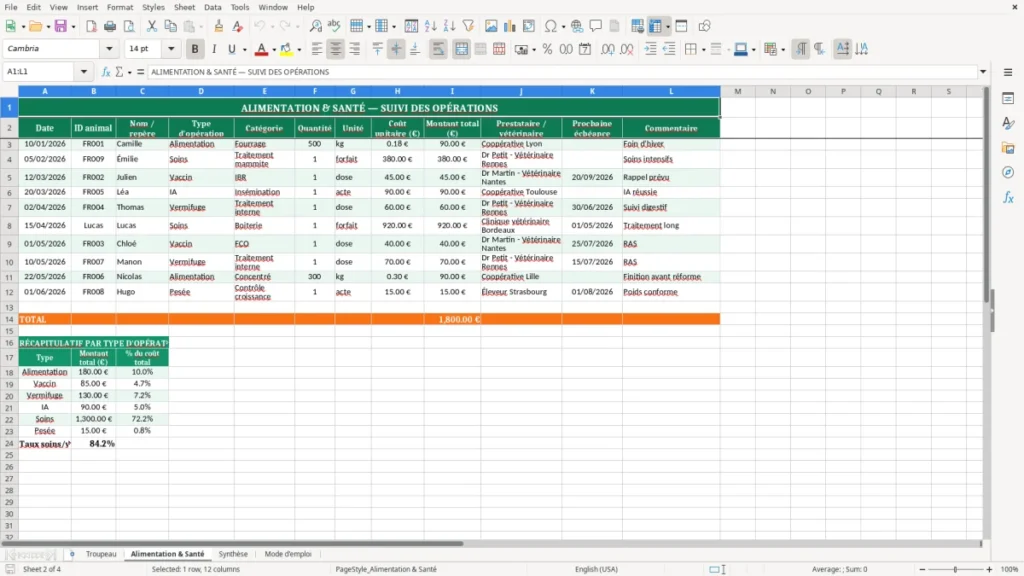Screen dimensions: 1024x576
Task: Click the Open folder icon
Action: click(x=35, y=26)
